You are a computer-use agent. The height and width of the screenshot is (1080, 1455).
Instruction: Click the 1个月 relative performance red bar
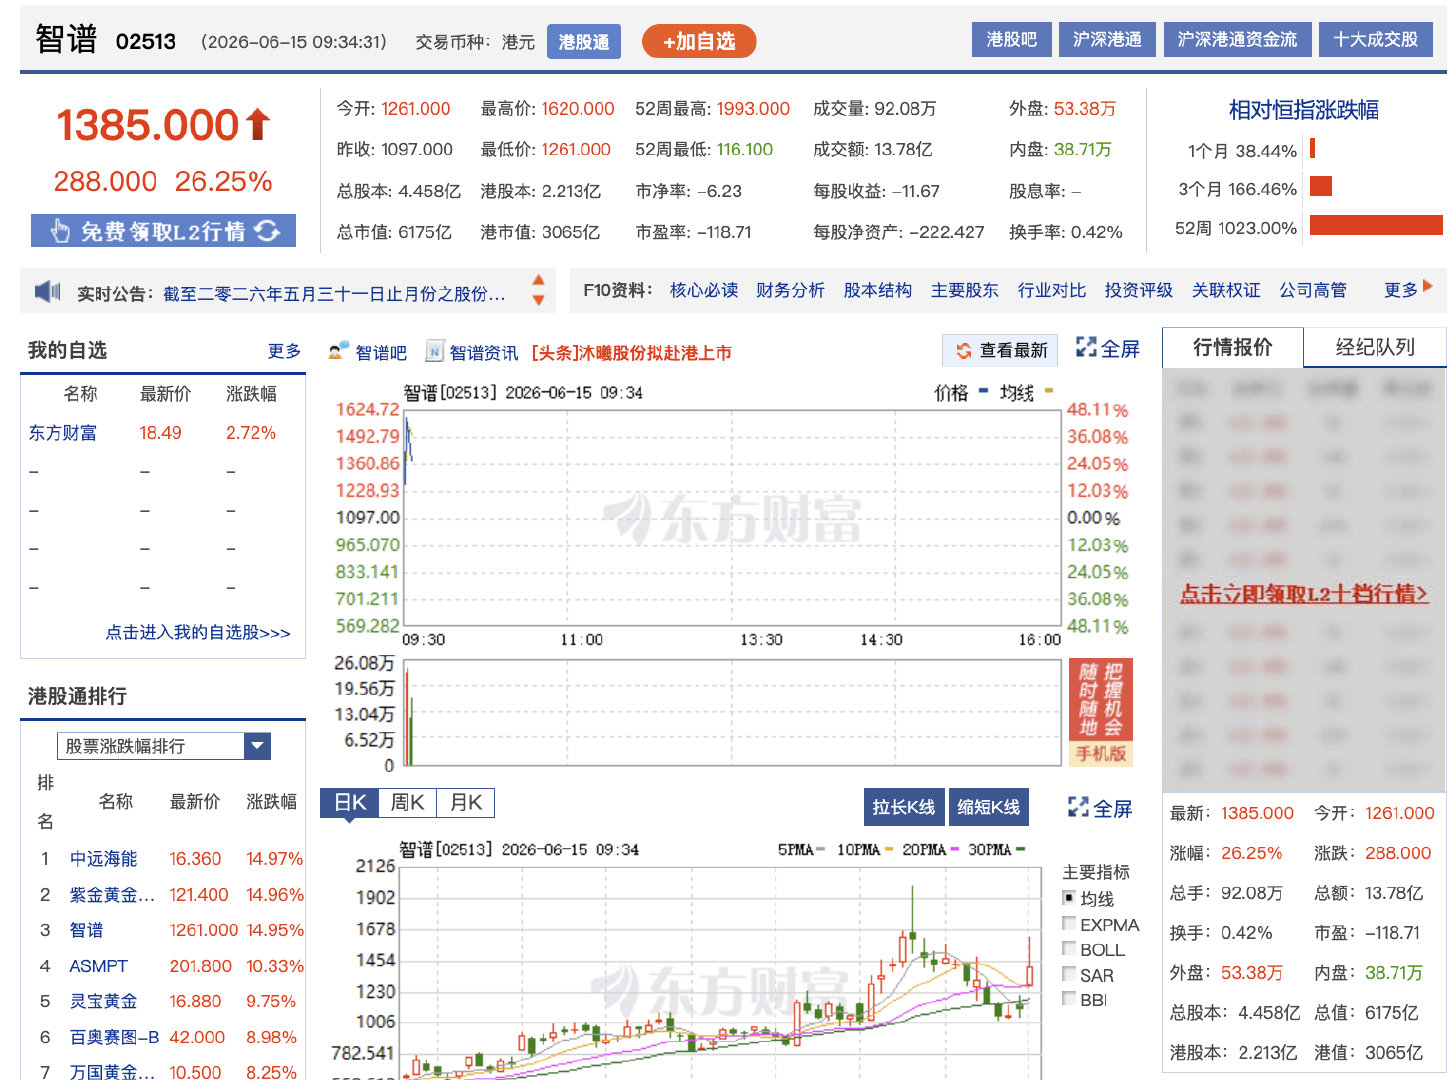tap(1312, 148)
